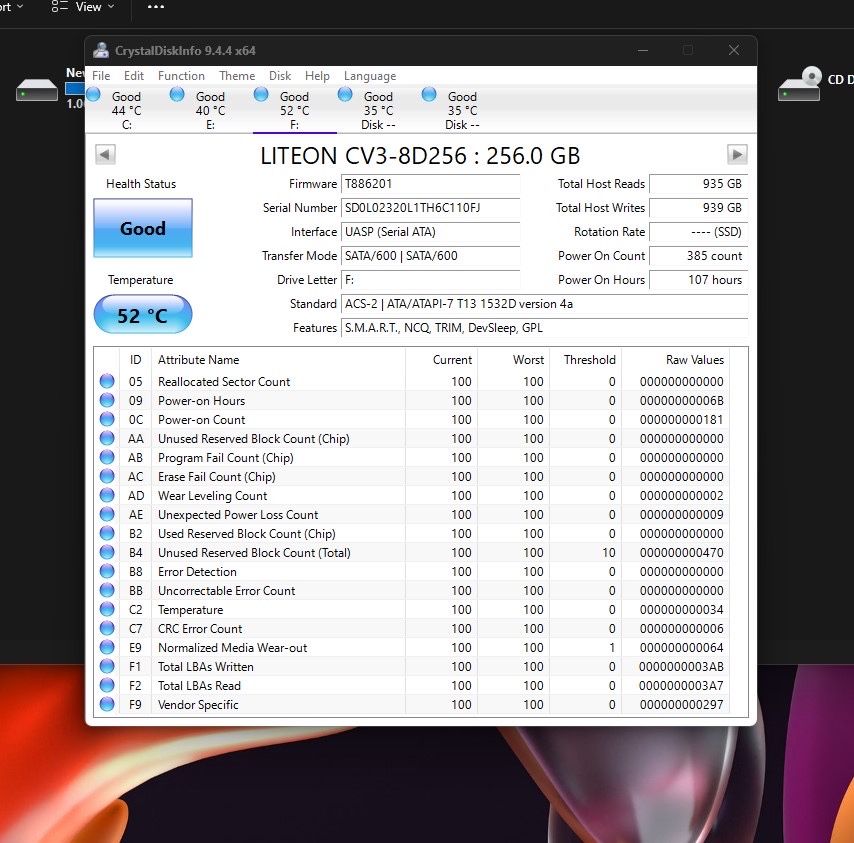Viewport: 854px width, 843px height.
Task: Select the Unused Reserved Block Count (Total) row
Action: coord(412,552)
